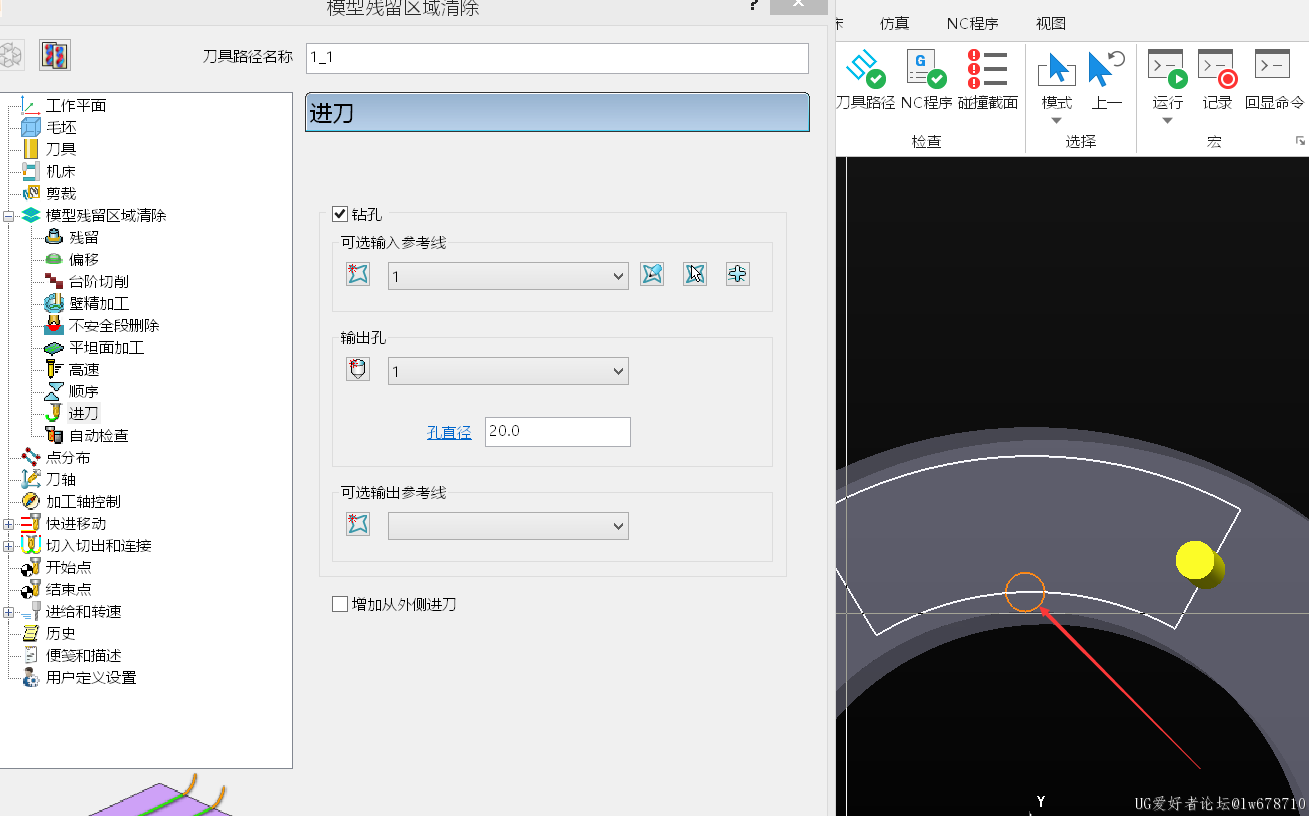Open 台阶切削 step cutting icon
Screen dimensions: 1309x816
pos(54,281)
